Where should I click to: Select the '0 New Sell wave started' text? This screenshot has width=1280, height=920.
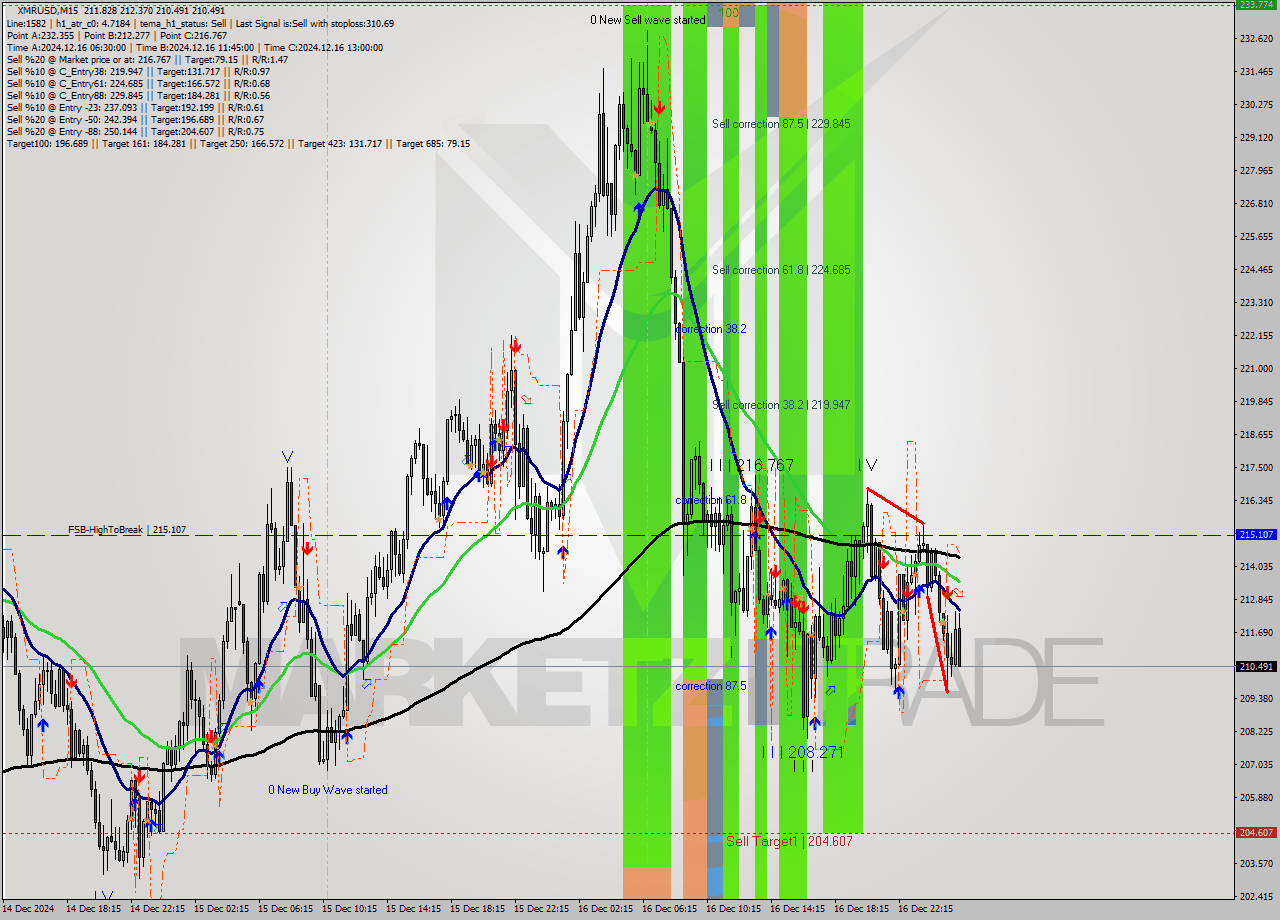(647, 20)
